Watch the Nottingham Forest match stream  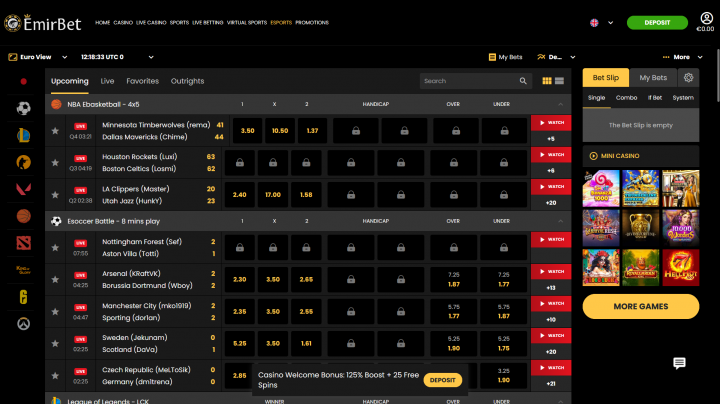(x=551, y=240)
